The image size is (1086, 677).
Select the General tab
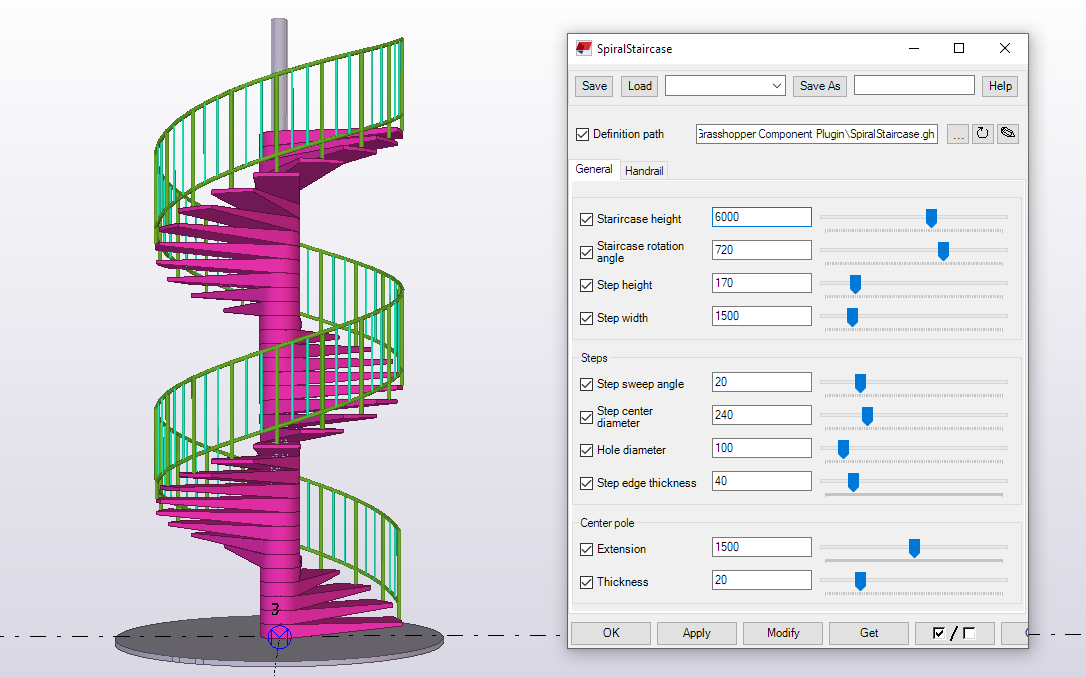click(x=594, y=170)
